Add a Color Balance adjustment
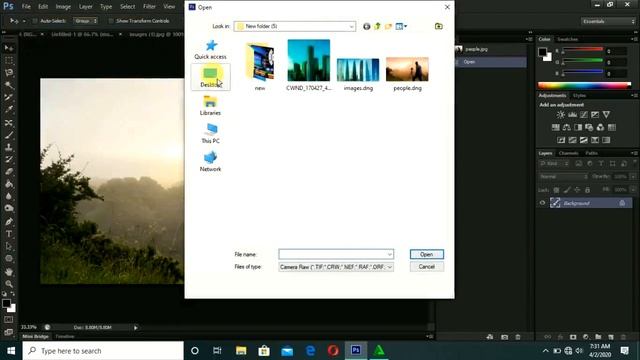Viewport: 640px width, 360px height. (x=567, y=127)
